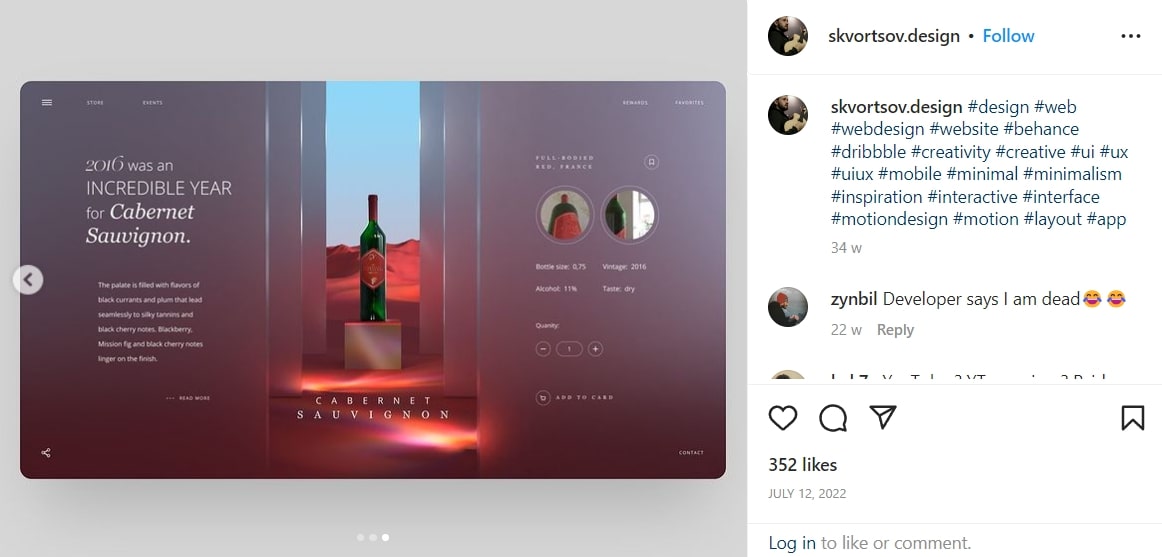1162x557 pixels.
Task: Save the post with the bookmark icon
Action: tap(1133, 418)
